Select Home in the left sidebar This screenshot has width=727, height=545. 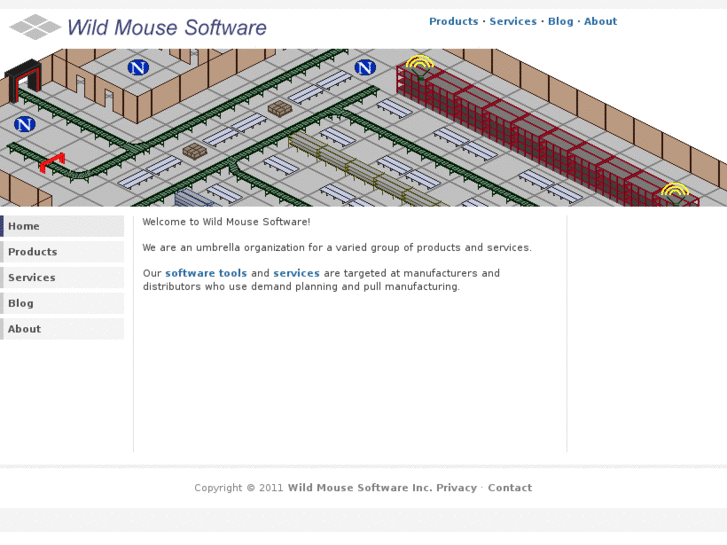coord(62,226)
